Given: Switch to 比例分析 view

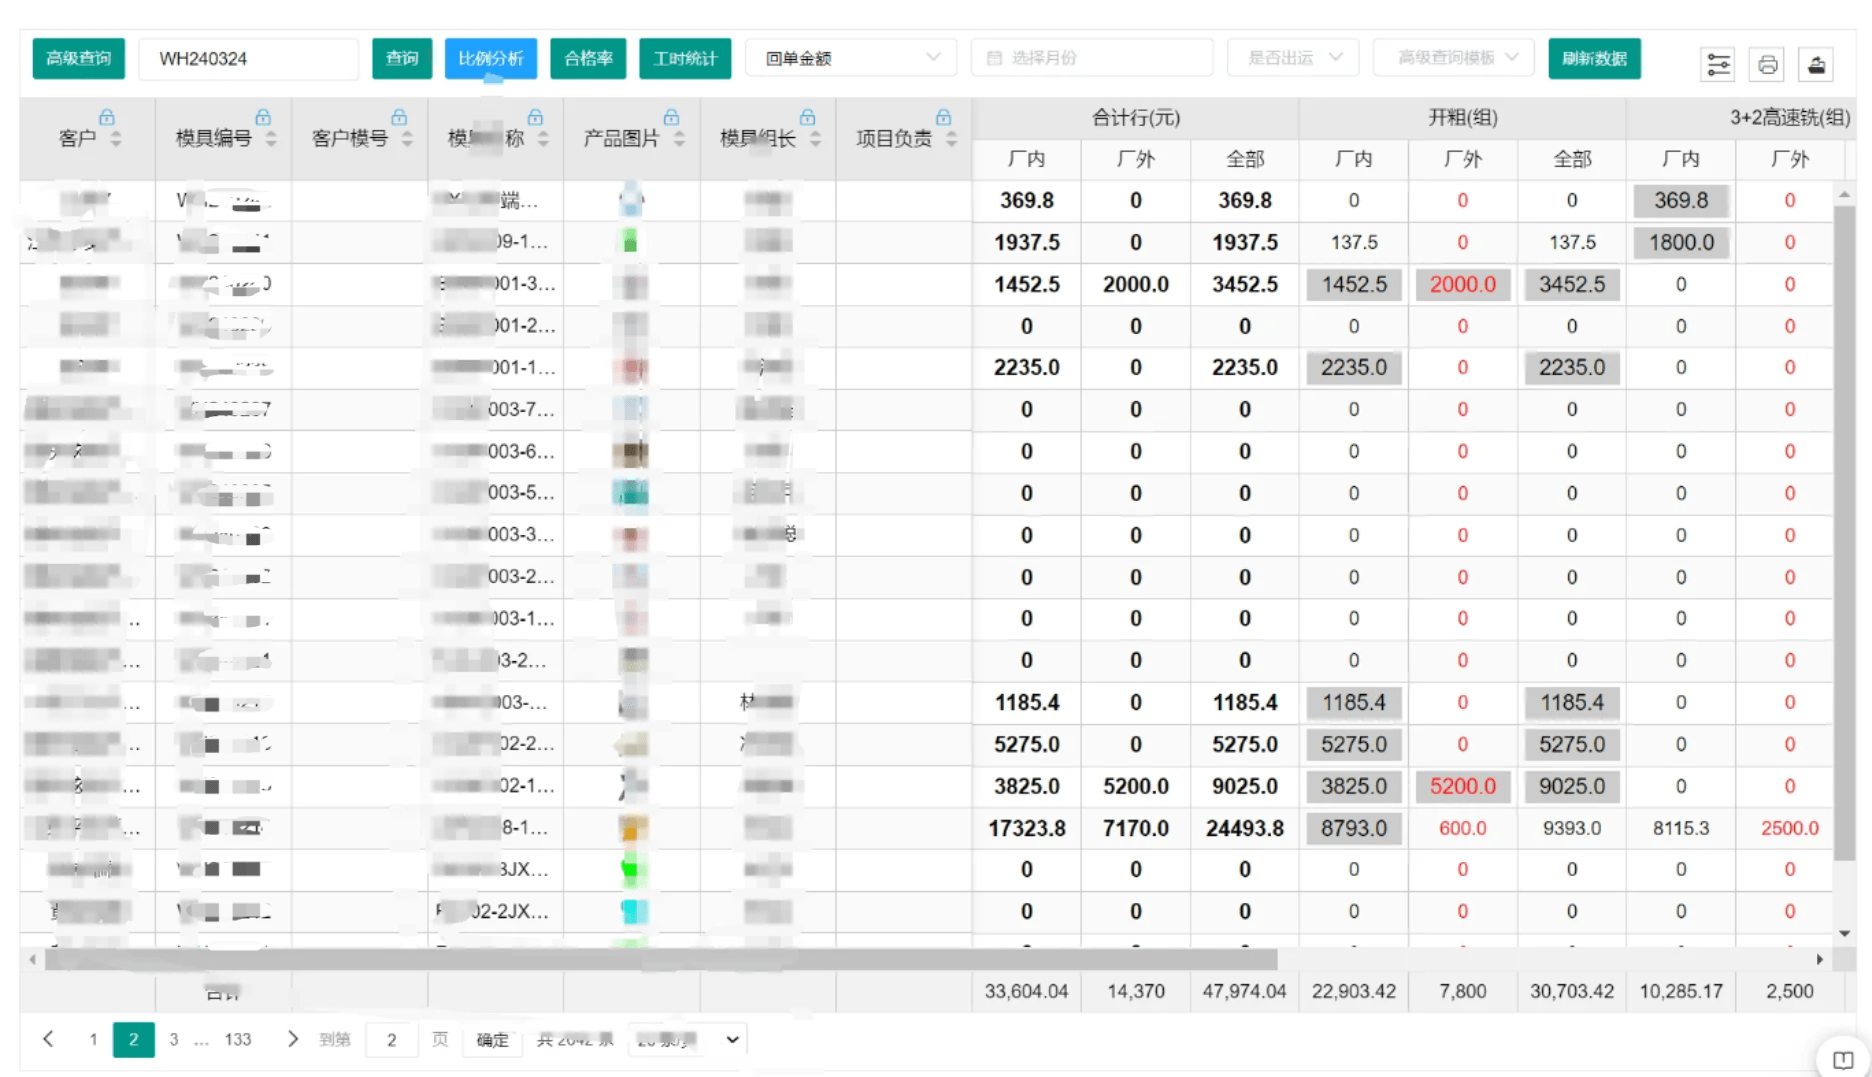Looking at the screenshot, I should (490, 58).
